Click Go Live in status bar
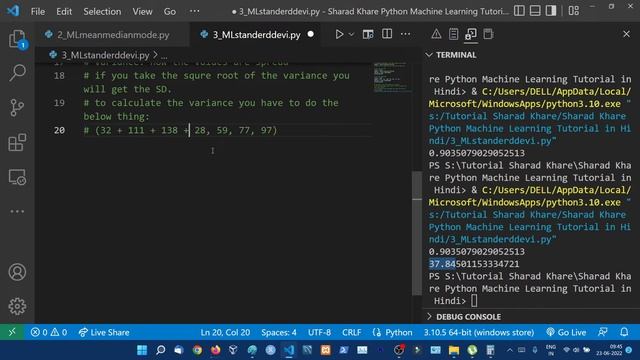The width and height of the screenshot is (640, 360). tap(566, 332)
